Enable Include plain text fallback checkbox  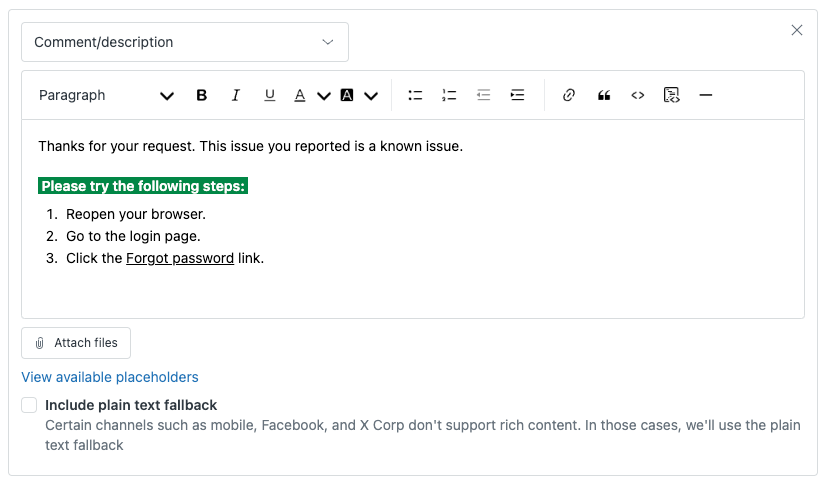pos(29,405)
